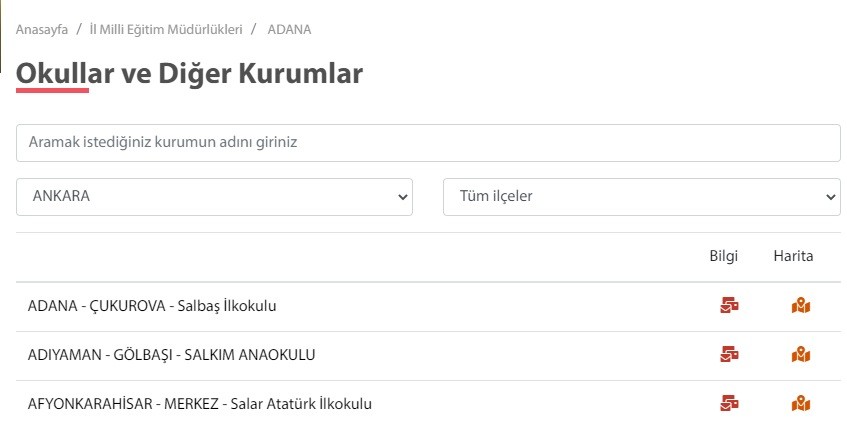This screenshot has width=847, height=428.
Task: Click the Okullar ve Diğer Kurumlar heading
Action: pyautogui.click(x=189, y=73)
